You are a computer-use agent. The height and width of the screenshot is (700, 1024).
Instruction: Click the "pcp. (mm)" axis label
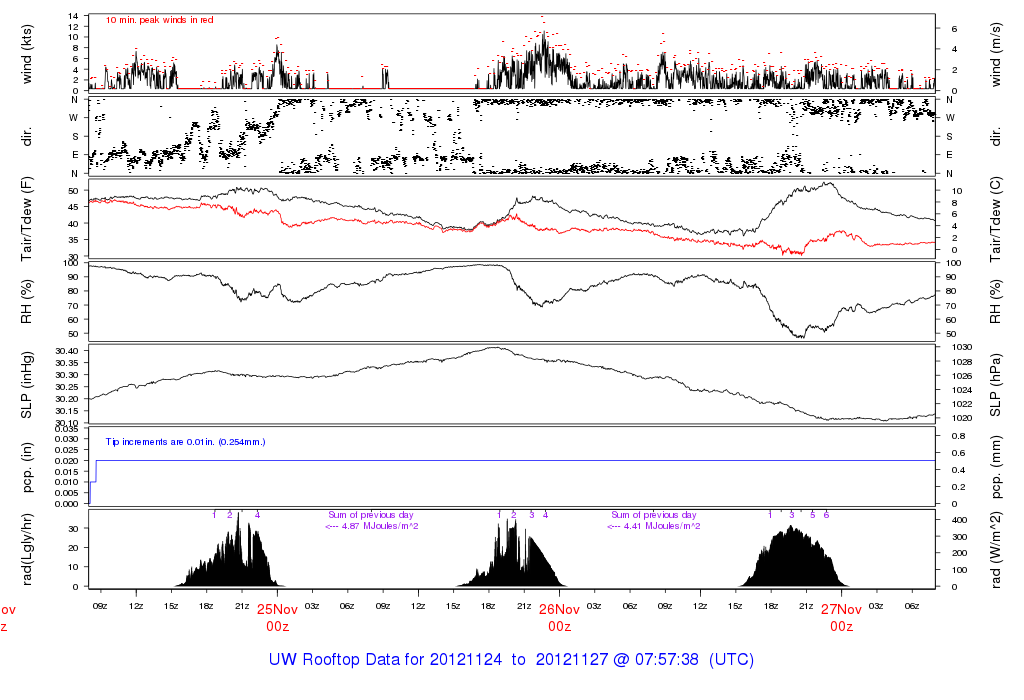995,468
